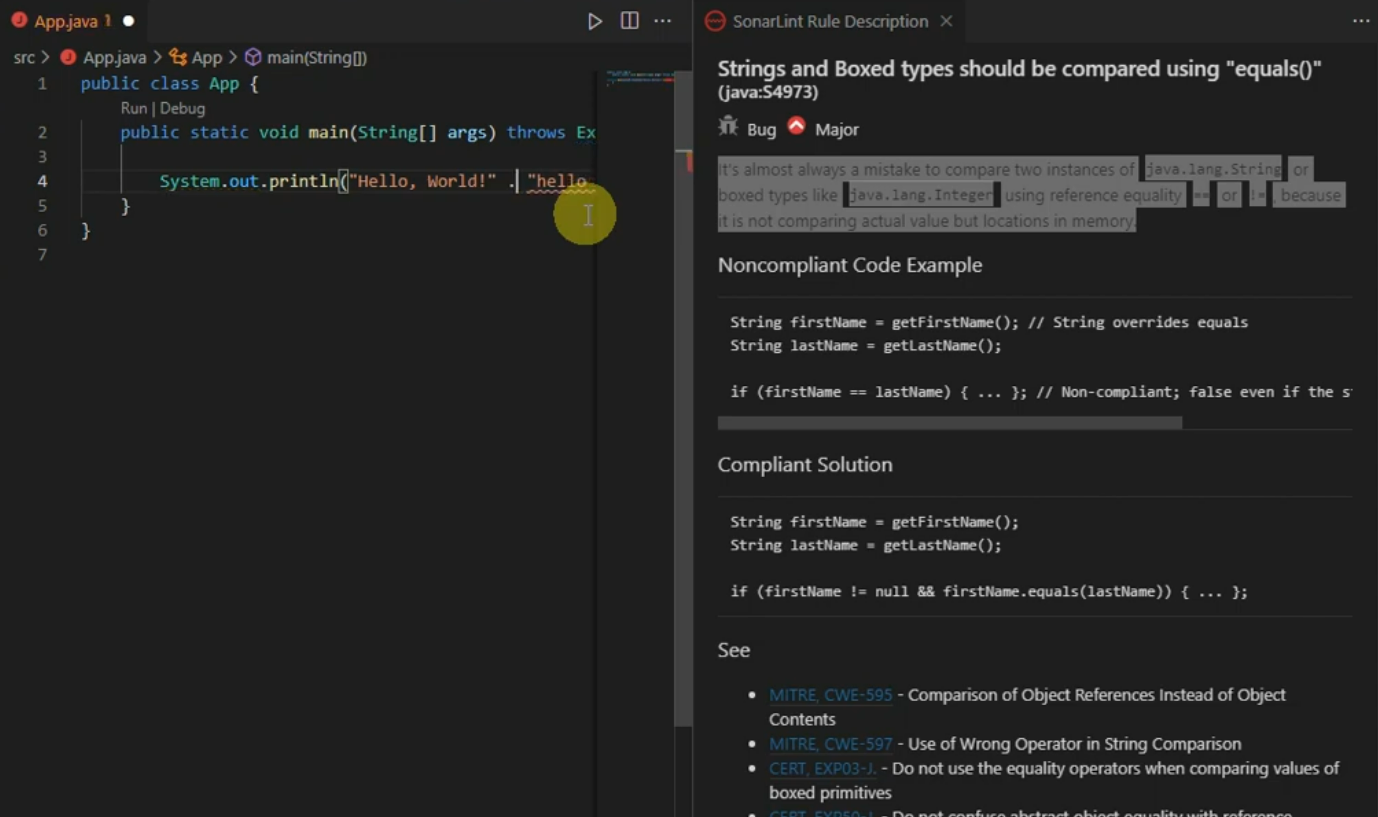Open MITRE, CWE-597 link

(x=830, y=744)
